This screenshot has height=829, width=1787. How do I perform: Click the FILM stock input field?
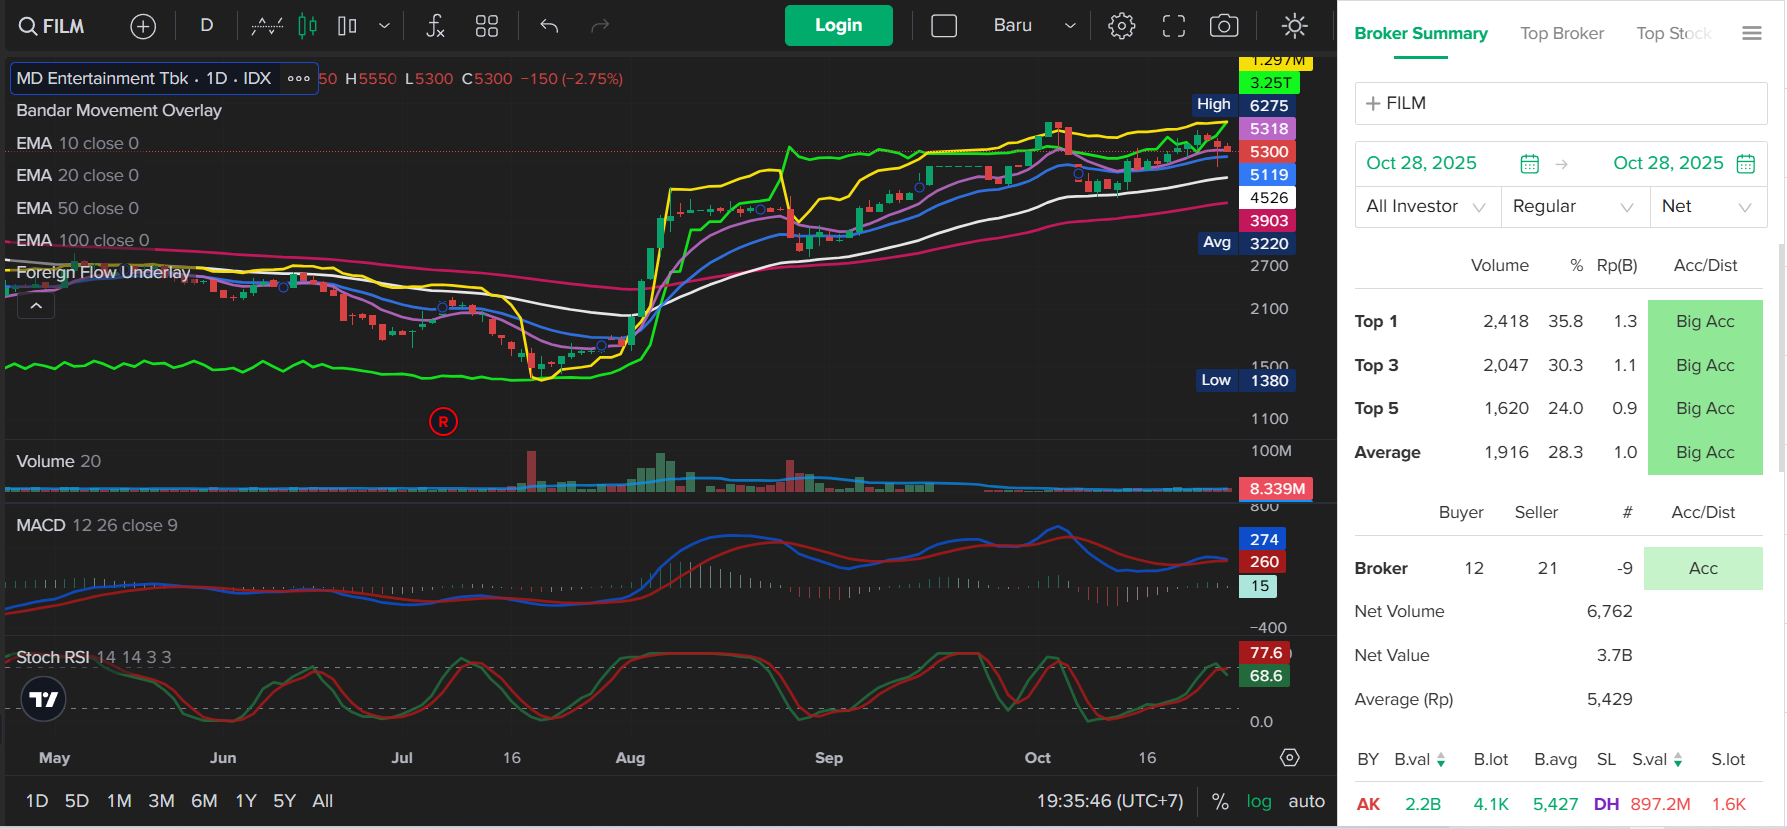1561,104
